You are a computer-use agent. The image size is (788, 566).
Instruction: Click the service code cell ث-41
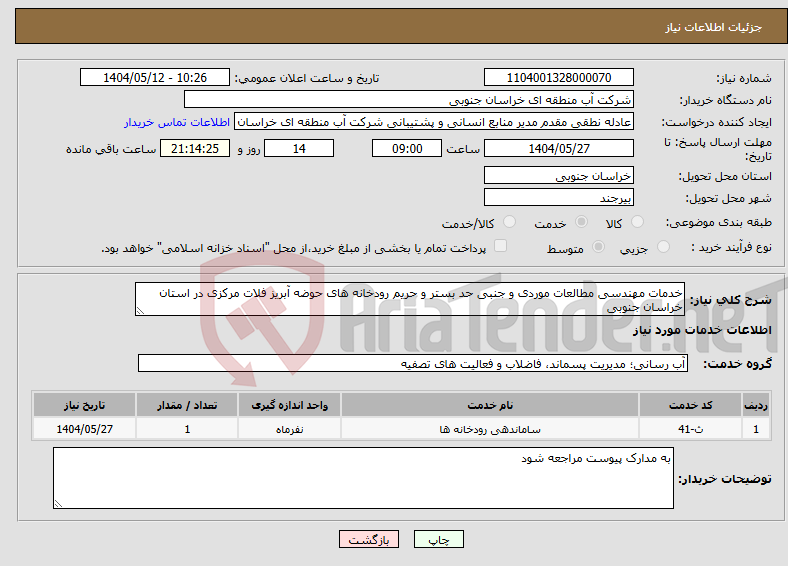(x=691, y=429)
